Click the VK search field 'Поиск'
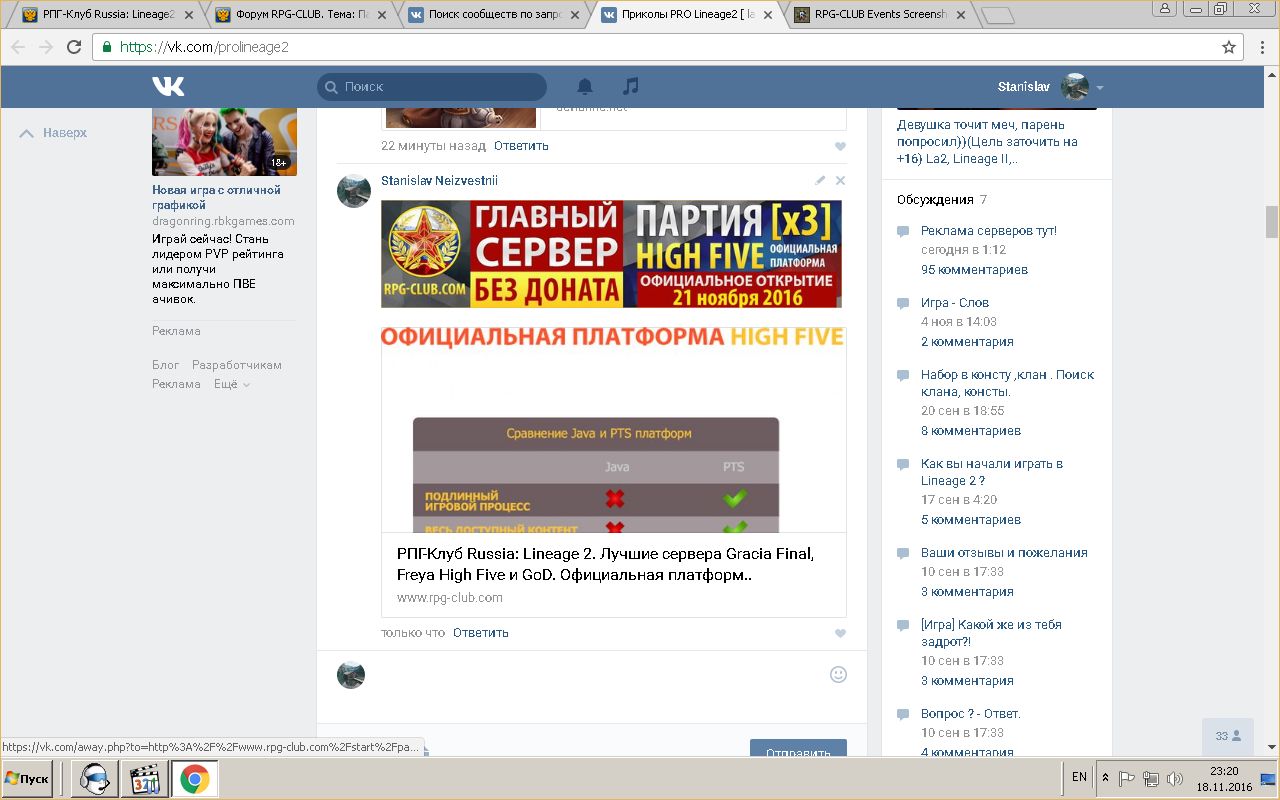Screen dimensions: 1280x800 [432, 87]
